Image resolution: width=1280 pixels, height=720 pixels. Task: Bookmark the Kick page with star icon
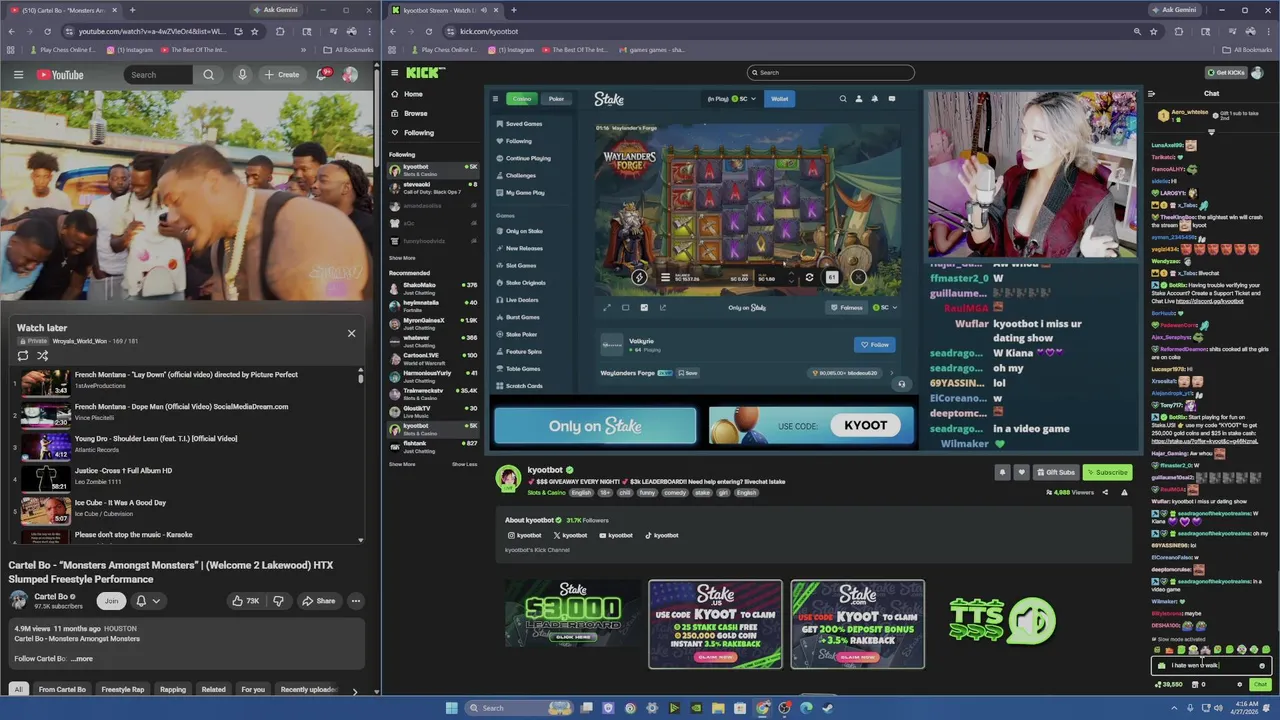click(x=1153, y=31)
